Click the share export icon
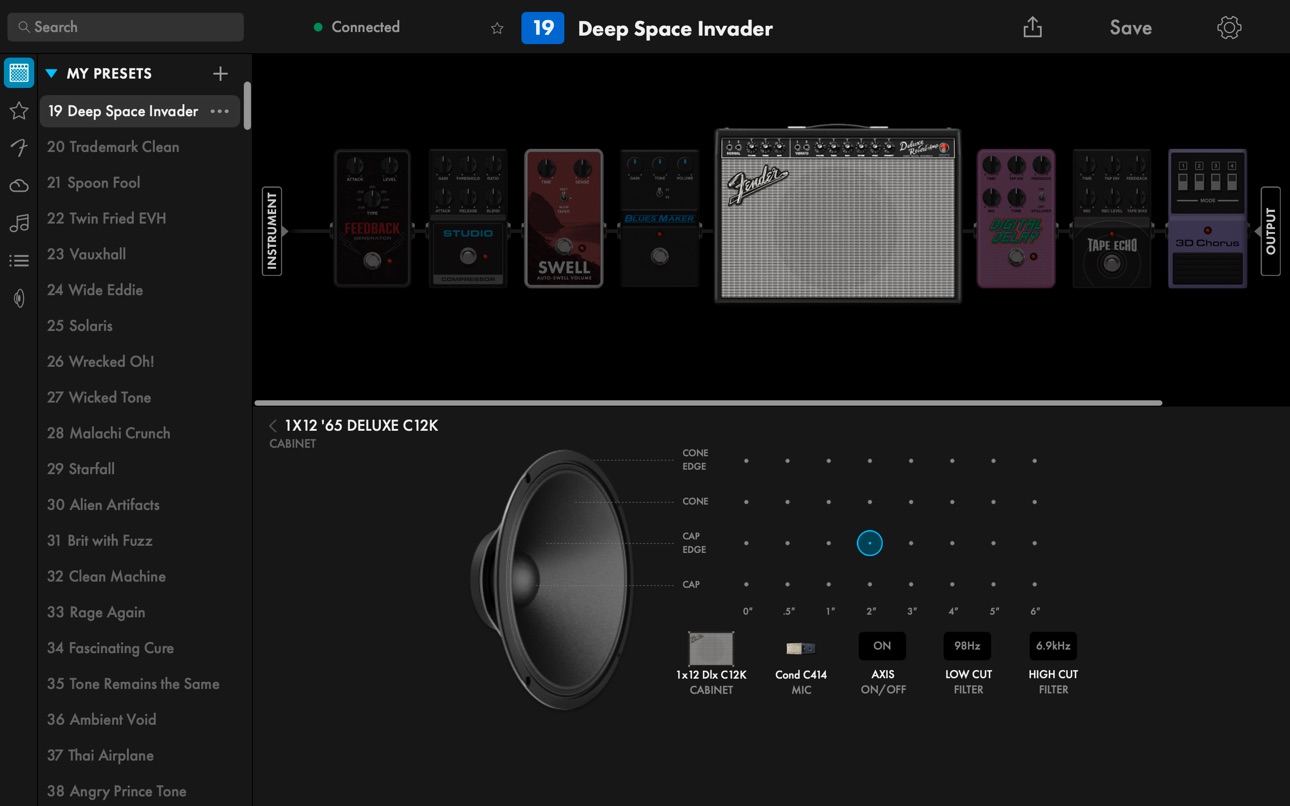The width and height of the screenshot is (1290, 806). [x=1033, y=27]
